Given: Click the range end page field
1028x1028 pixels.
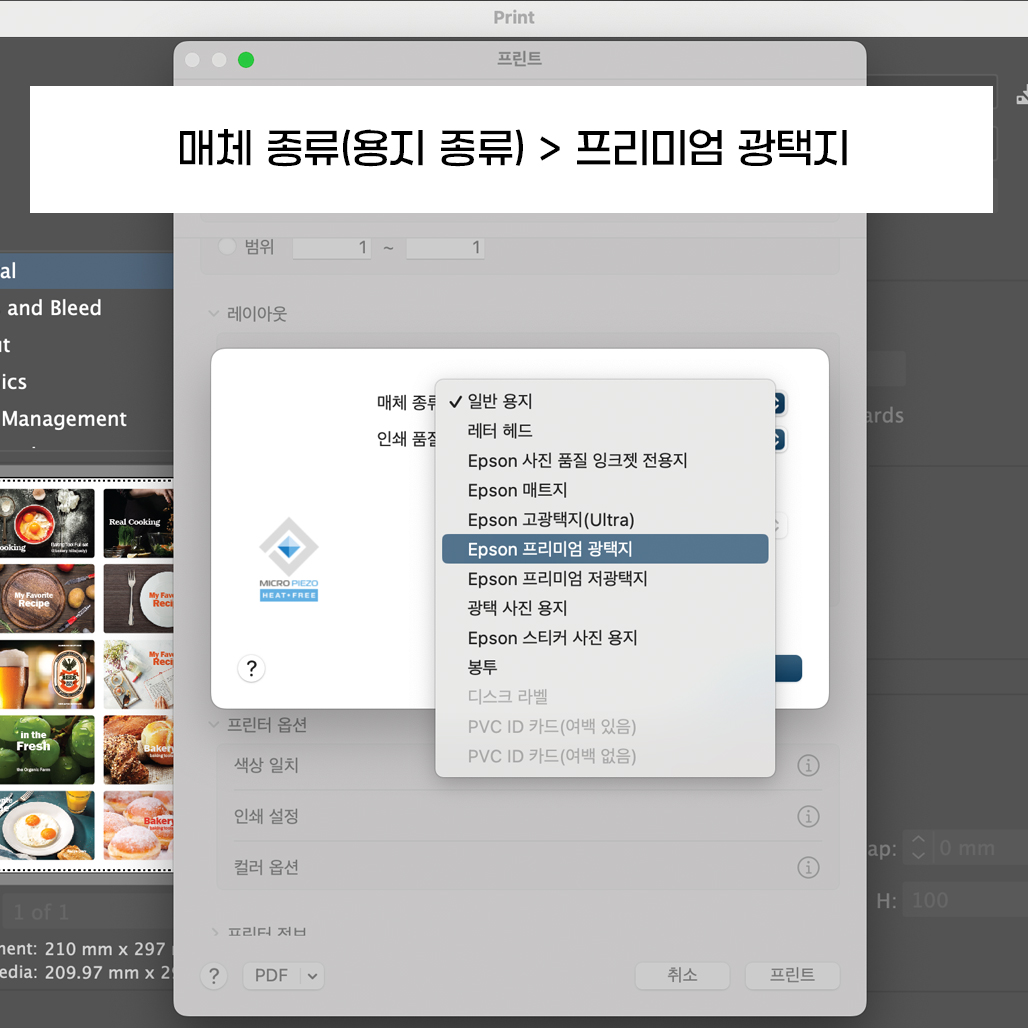Looking at the screenshot, I should pyautogui.click(x=445, y=248).
